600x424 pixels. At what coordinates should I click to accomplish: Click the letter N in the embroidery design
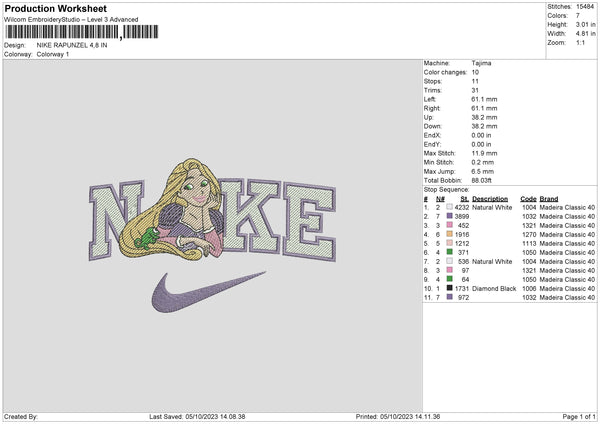point(115,220)
